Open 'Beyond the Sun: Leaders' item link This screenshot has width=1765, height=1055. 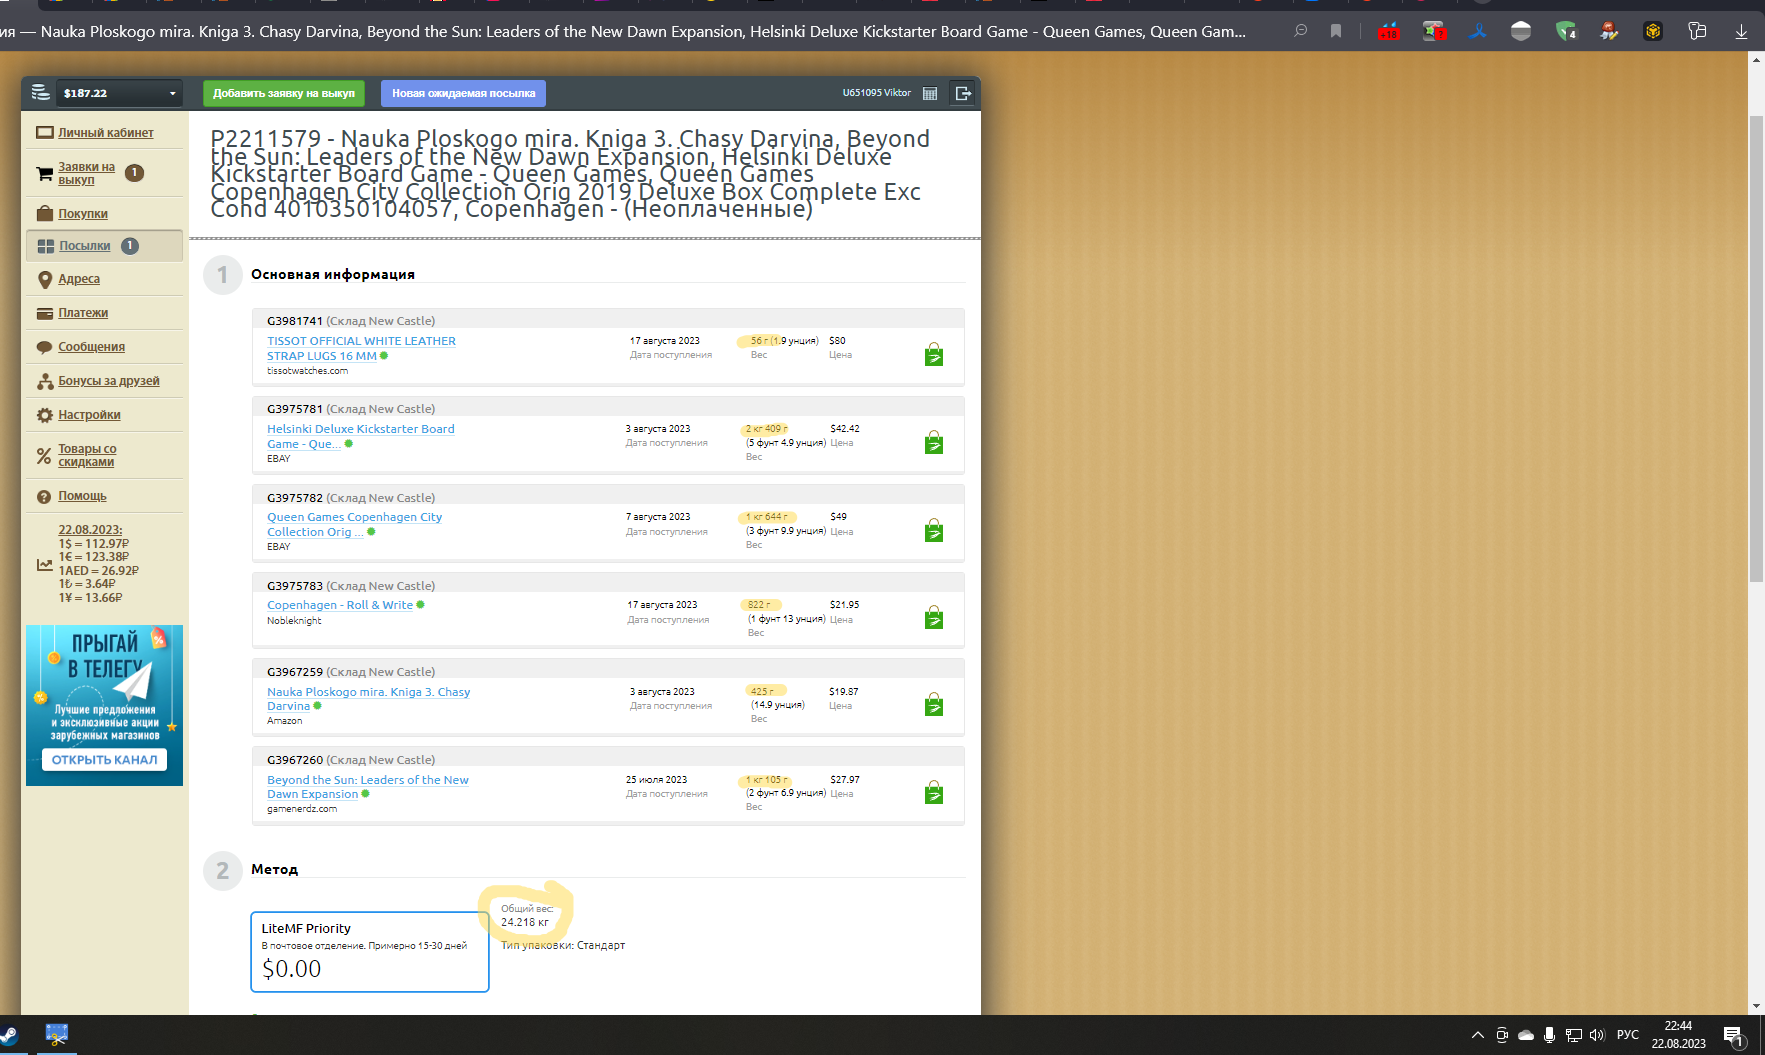[367, 786]
